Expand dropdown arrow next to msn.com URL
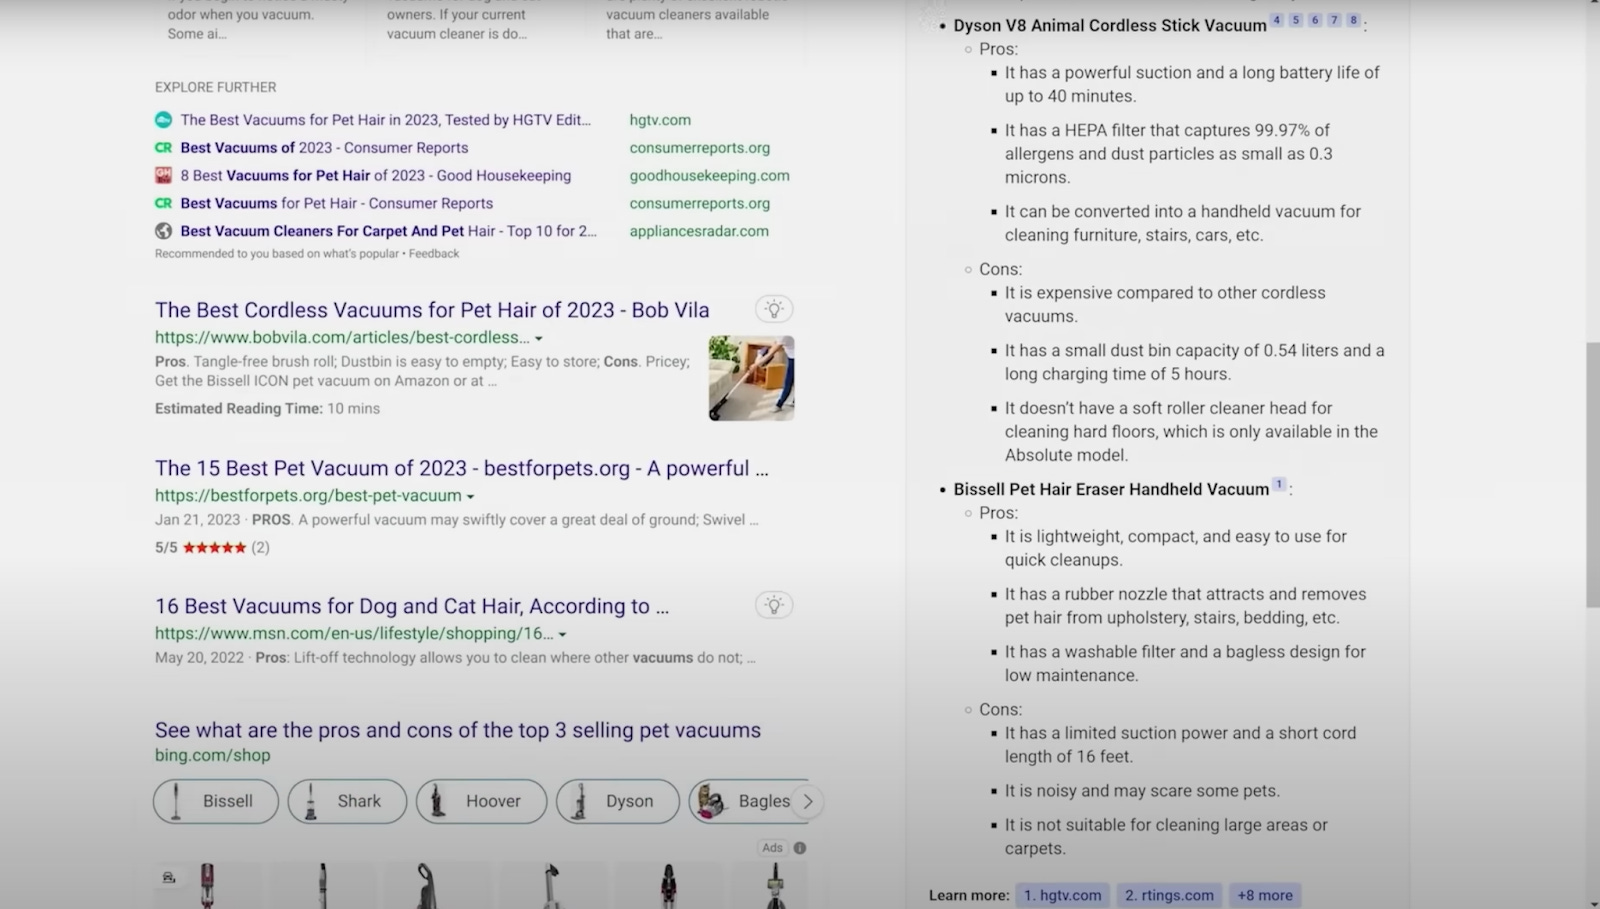Image resolution: width=1600 pixels, height=909 pixels. (562, 635)
